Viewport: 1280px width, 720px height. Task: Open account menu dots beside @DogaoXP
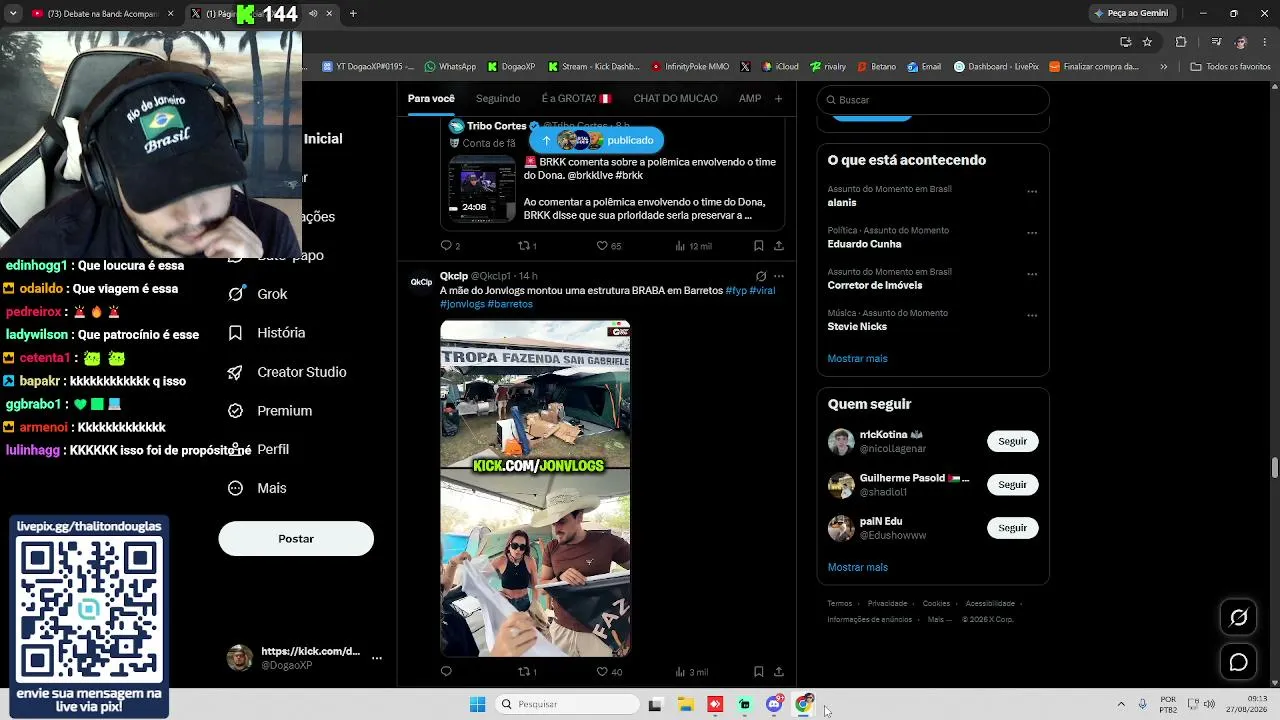click(377, 658)
